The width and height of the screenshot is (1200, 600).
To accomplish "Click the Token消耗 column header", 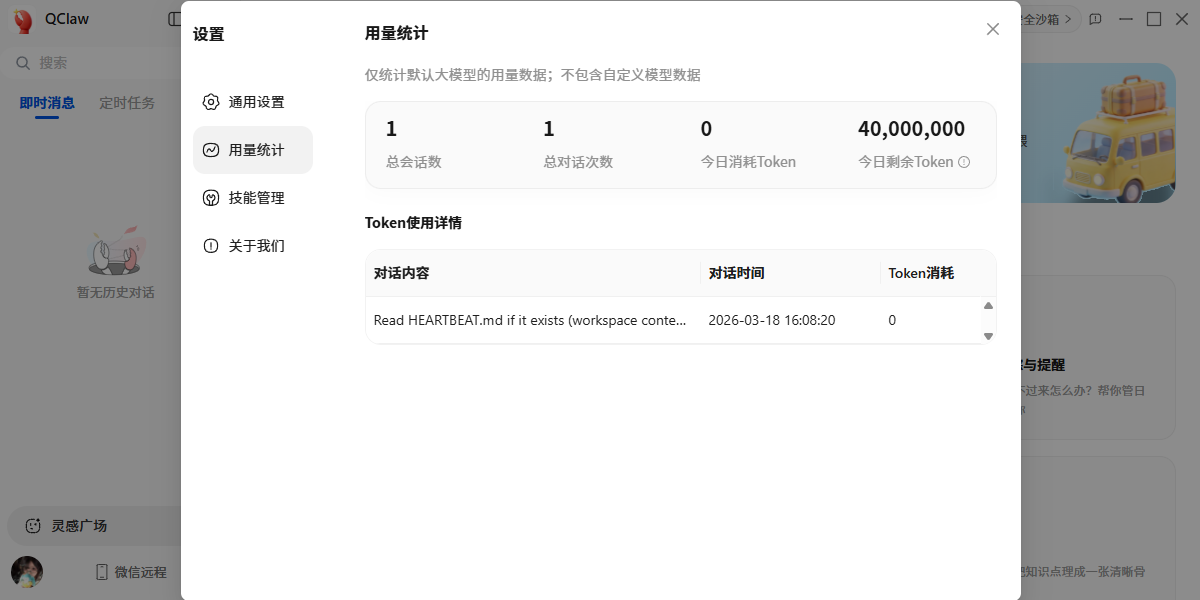I will 921,273.
